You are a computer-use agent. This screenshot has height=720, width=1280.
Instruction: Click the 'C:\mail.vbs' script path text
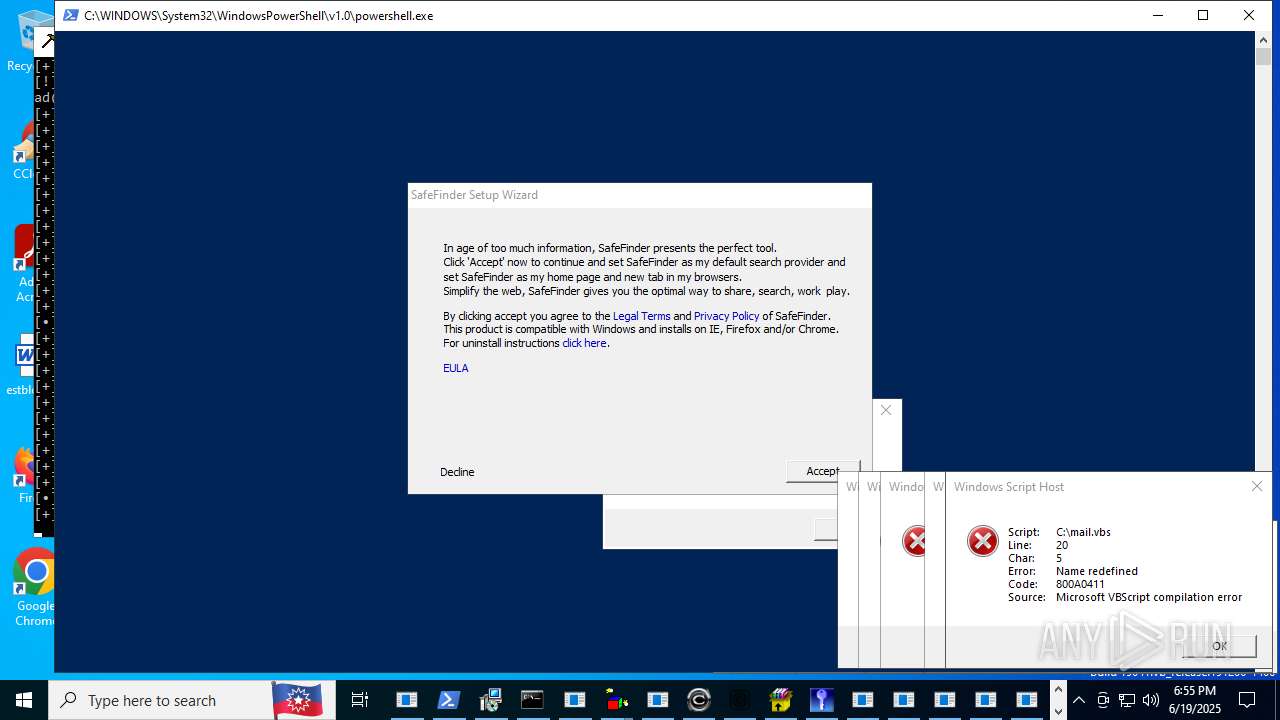coord(1083,532)
